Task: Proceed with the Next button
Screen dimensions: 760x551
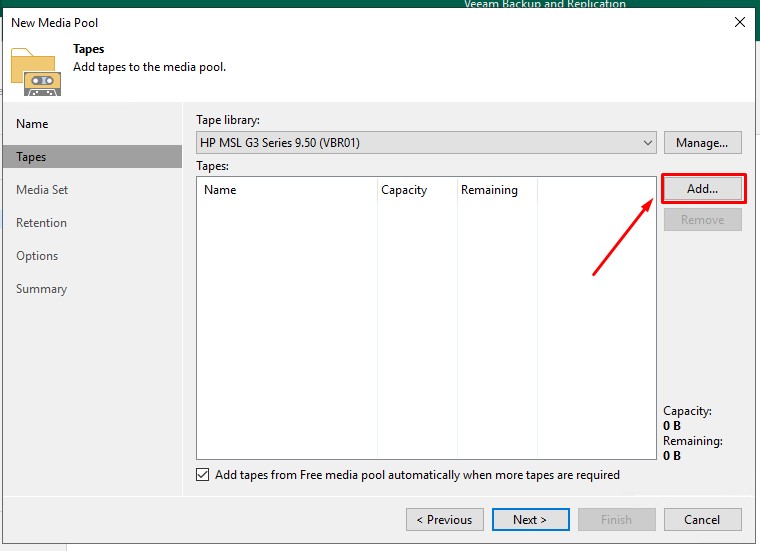Action: 530,520
